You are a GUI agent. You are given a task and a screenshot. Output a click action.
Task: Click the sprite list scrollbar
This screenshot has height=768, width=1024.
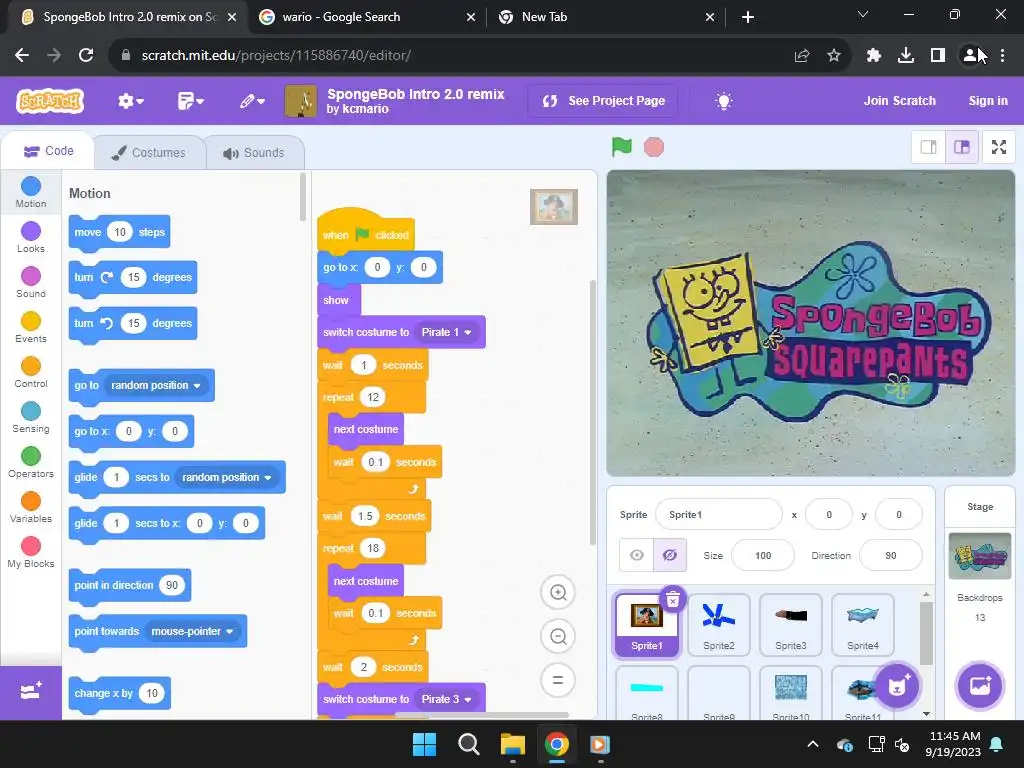click(x=926, y=633)
